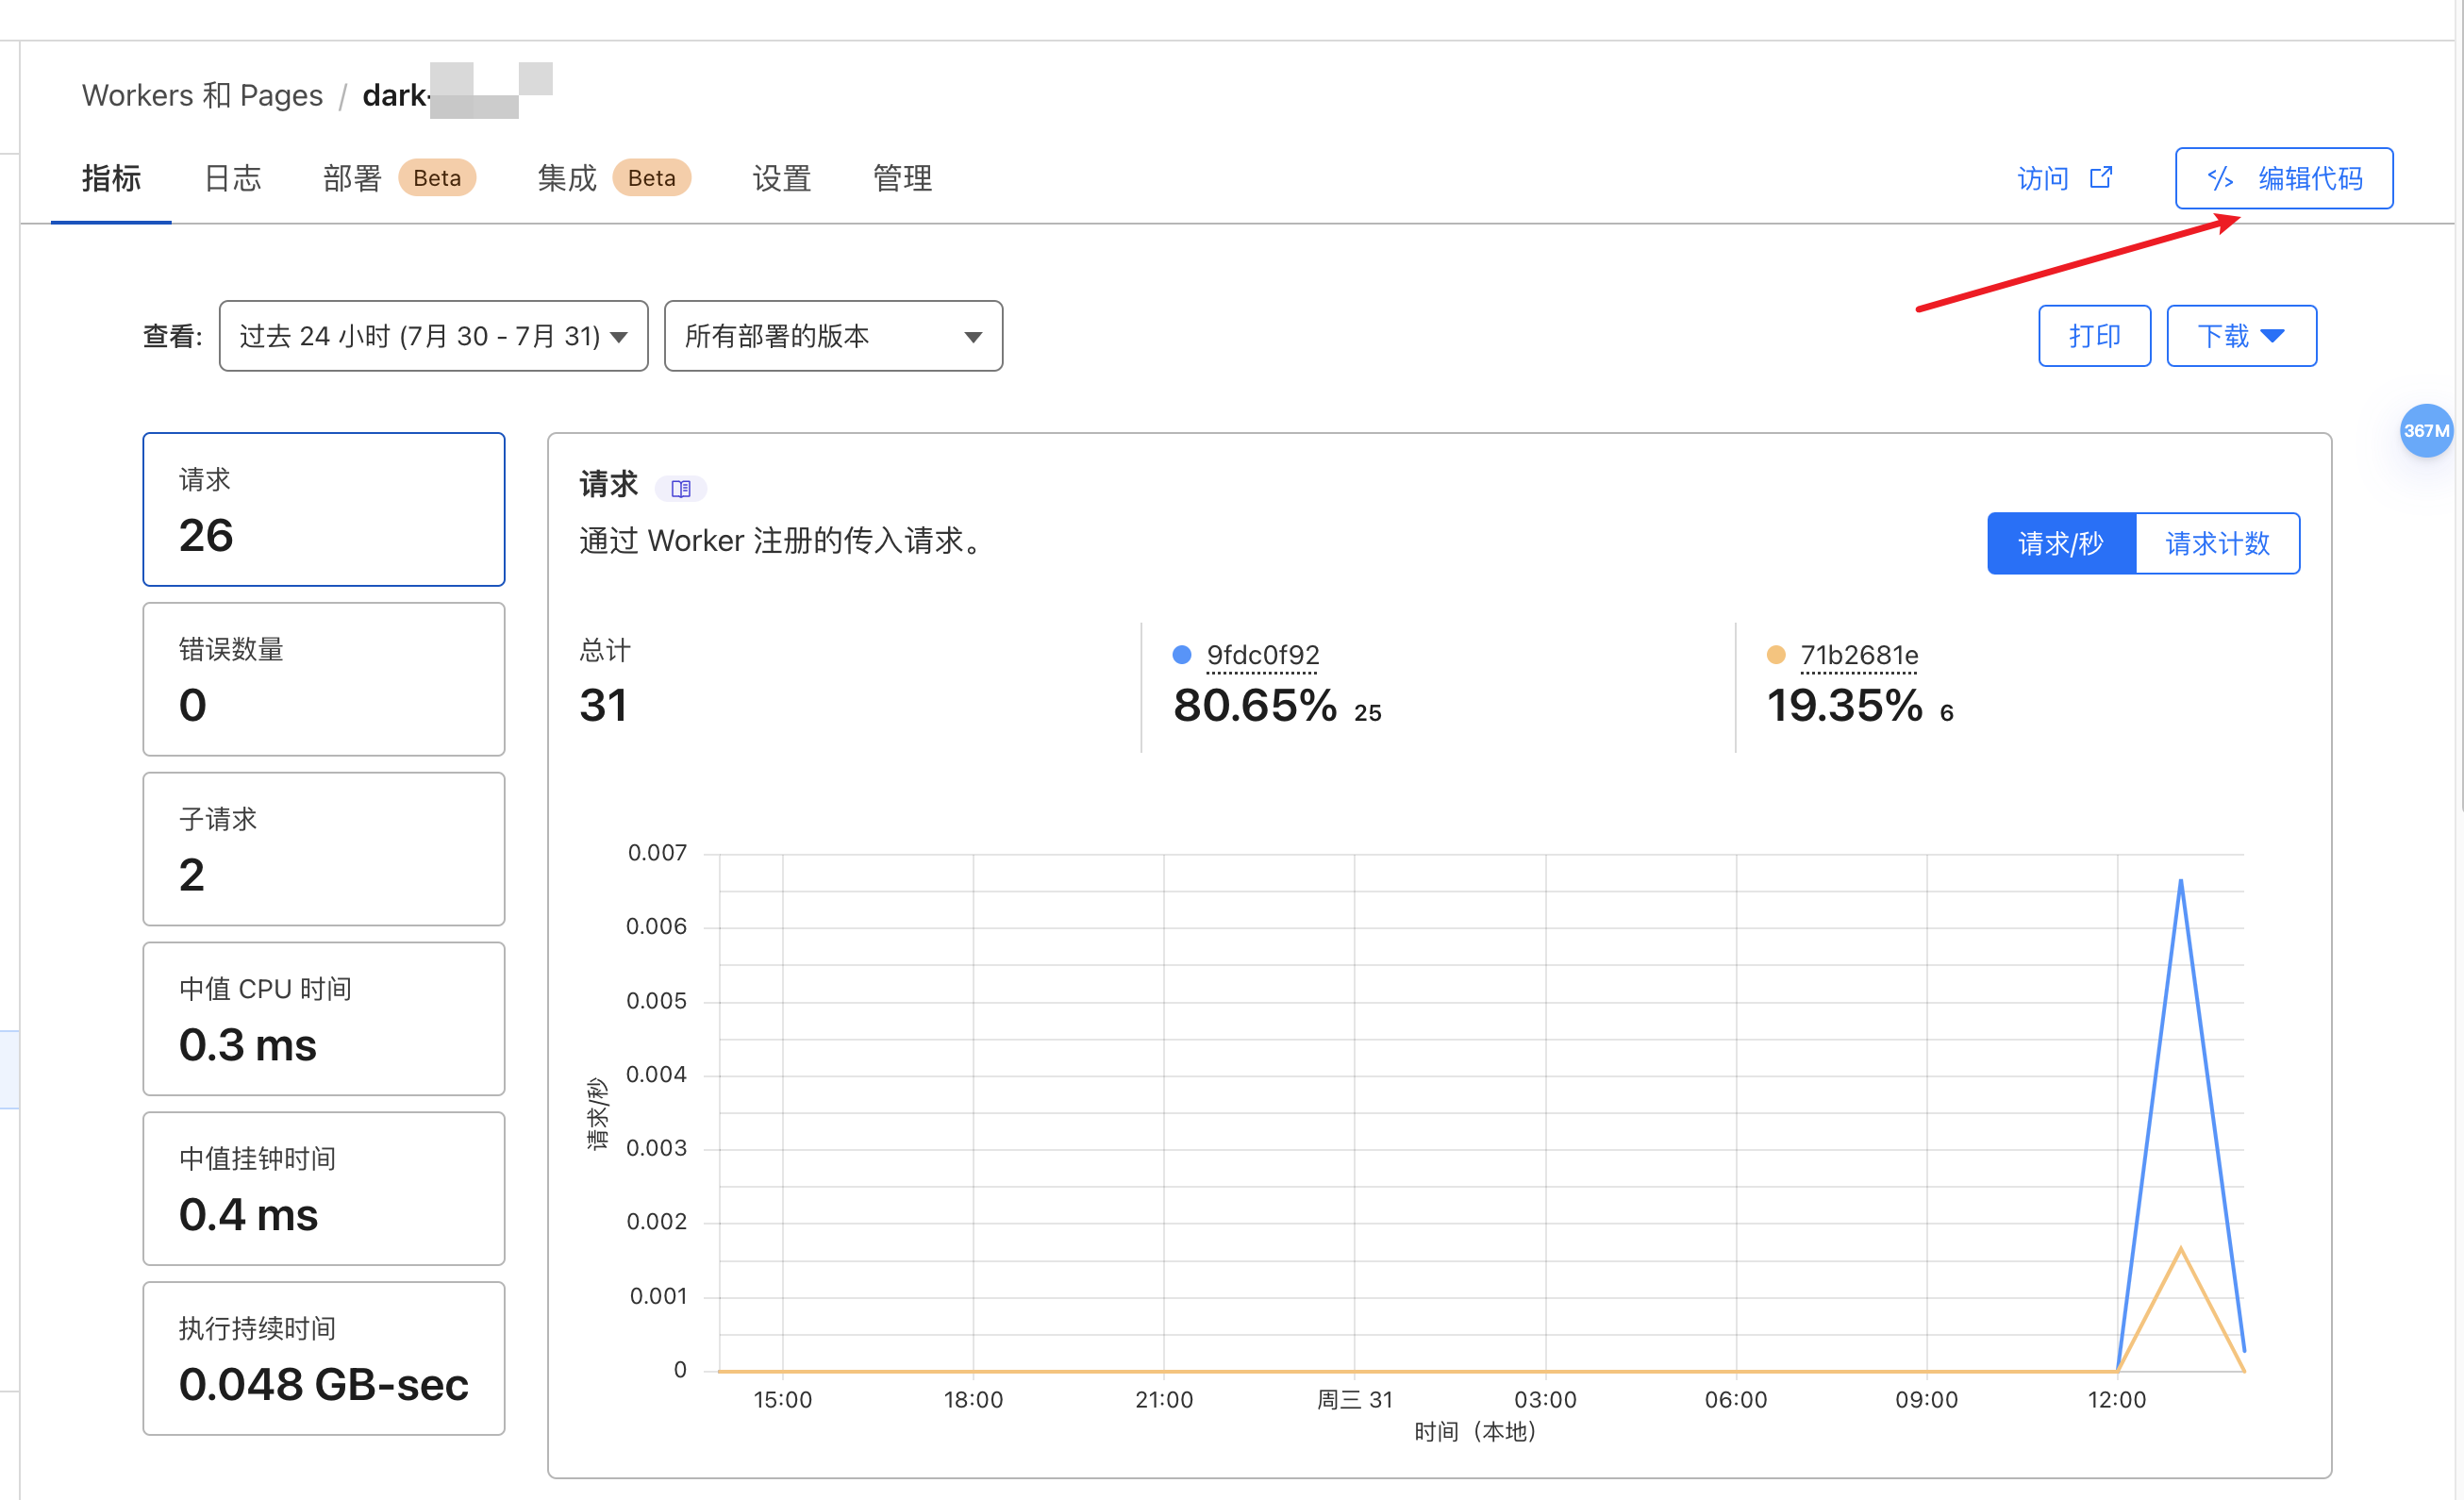The width and height of the screenshot is (2464, 1500).
Task: Go to the 管理 tab
Action: [902, 178]
